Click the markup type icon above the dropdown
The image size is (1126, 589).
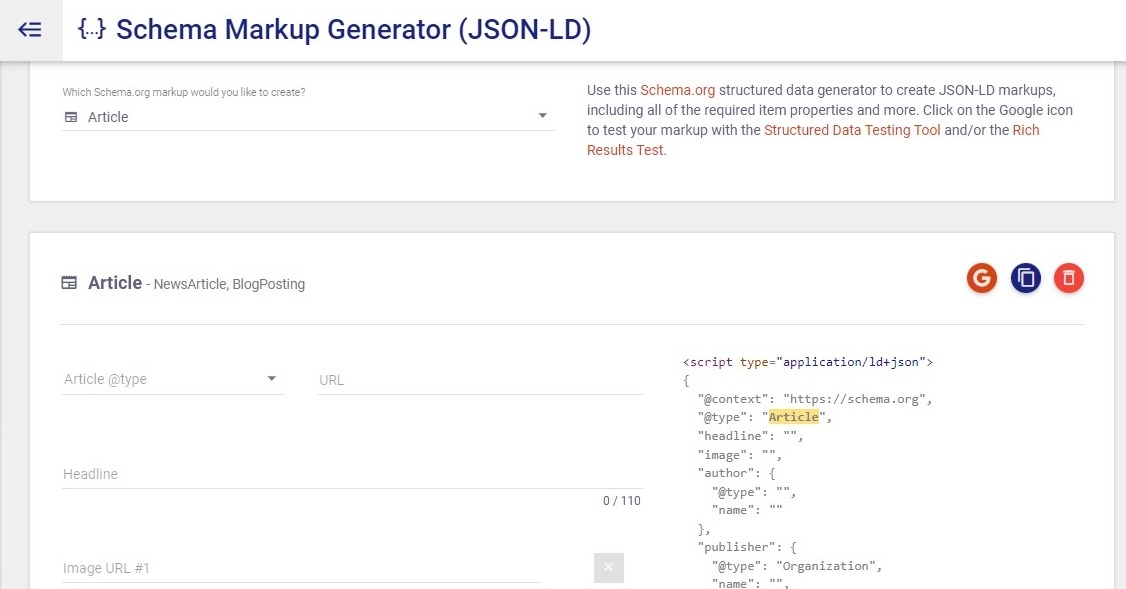pyautogui.click(x=68, y=117)
